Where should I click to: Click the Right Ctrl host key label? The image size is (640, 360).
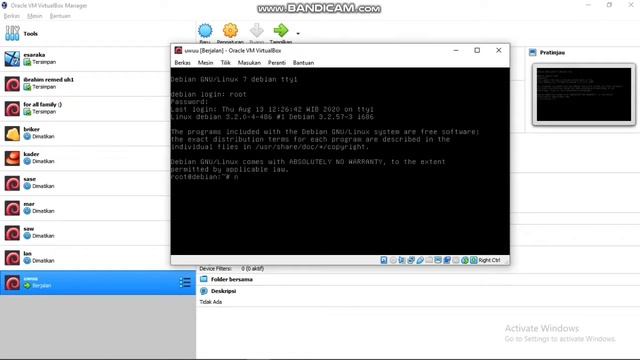pyautogui.click(x=489, y=260)
